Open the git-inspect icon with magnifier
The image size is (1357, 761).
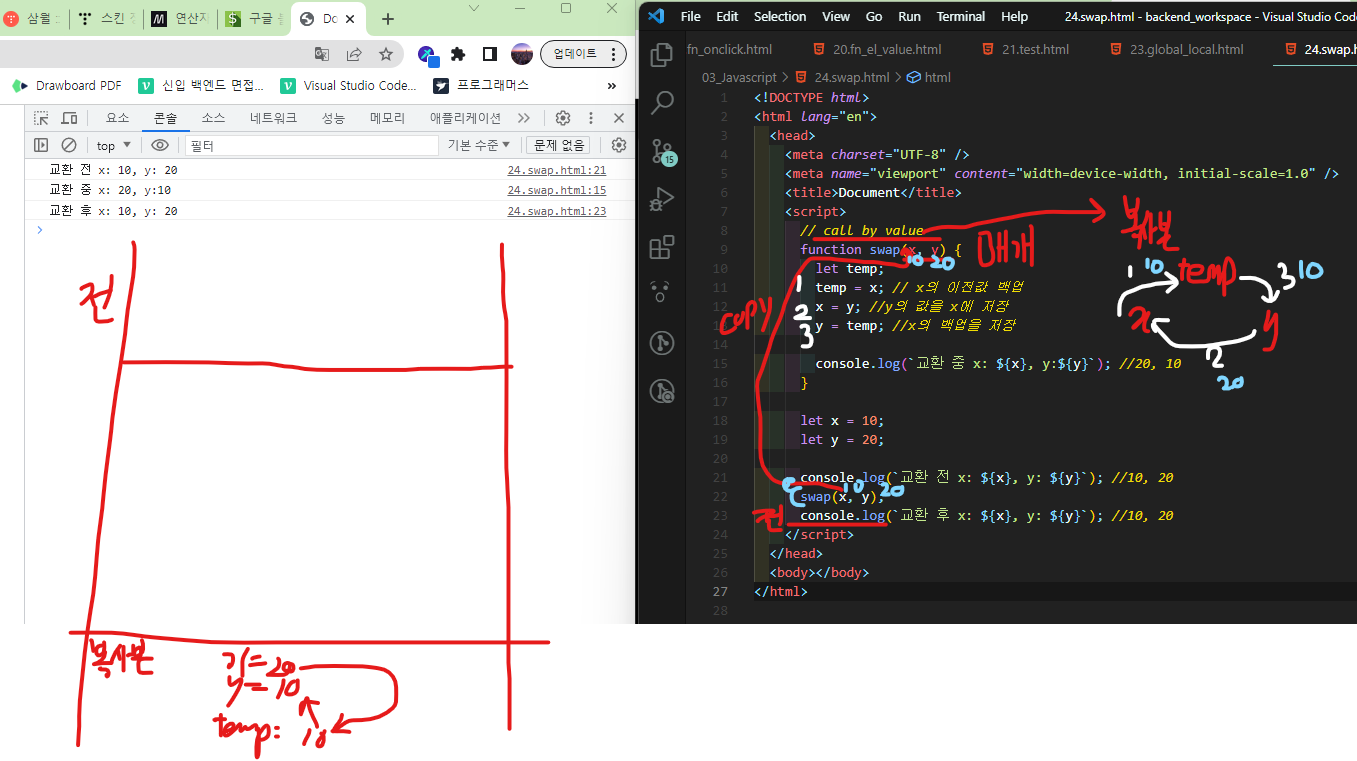click(661, 391)
